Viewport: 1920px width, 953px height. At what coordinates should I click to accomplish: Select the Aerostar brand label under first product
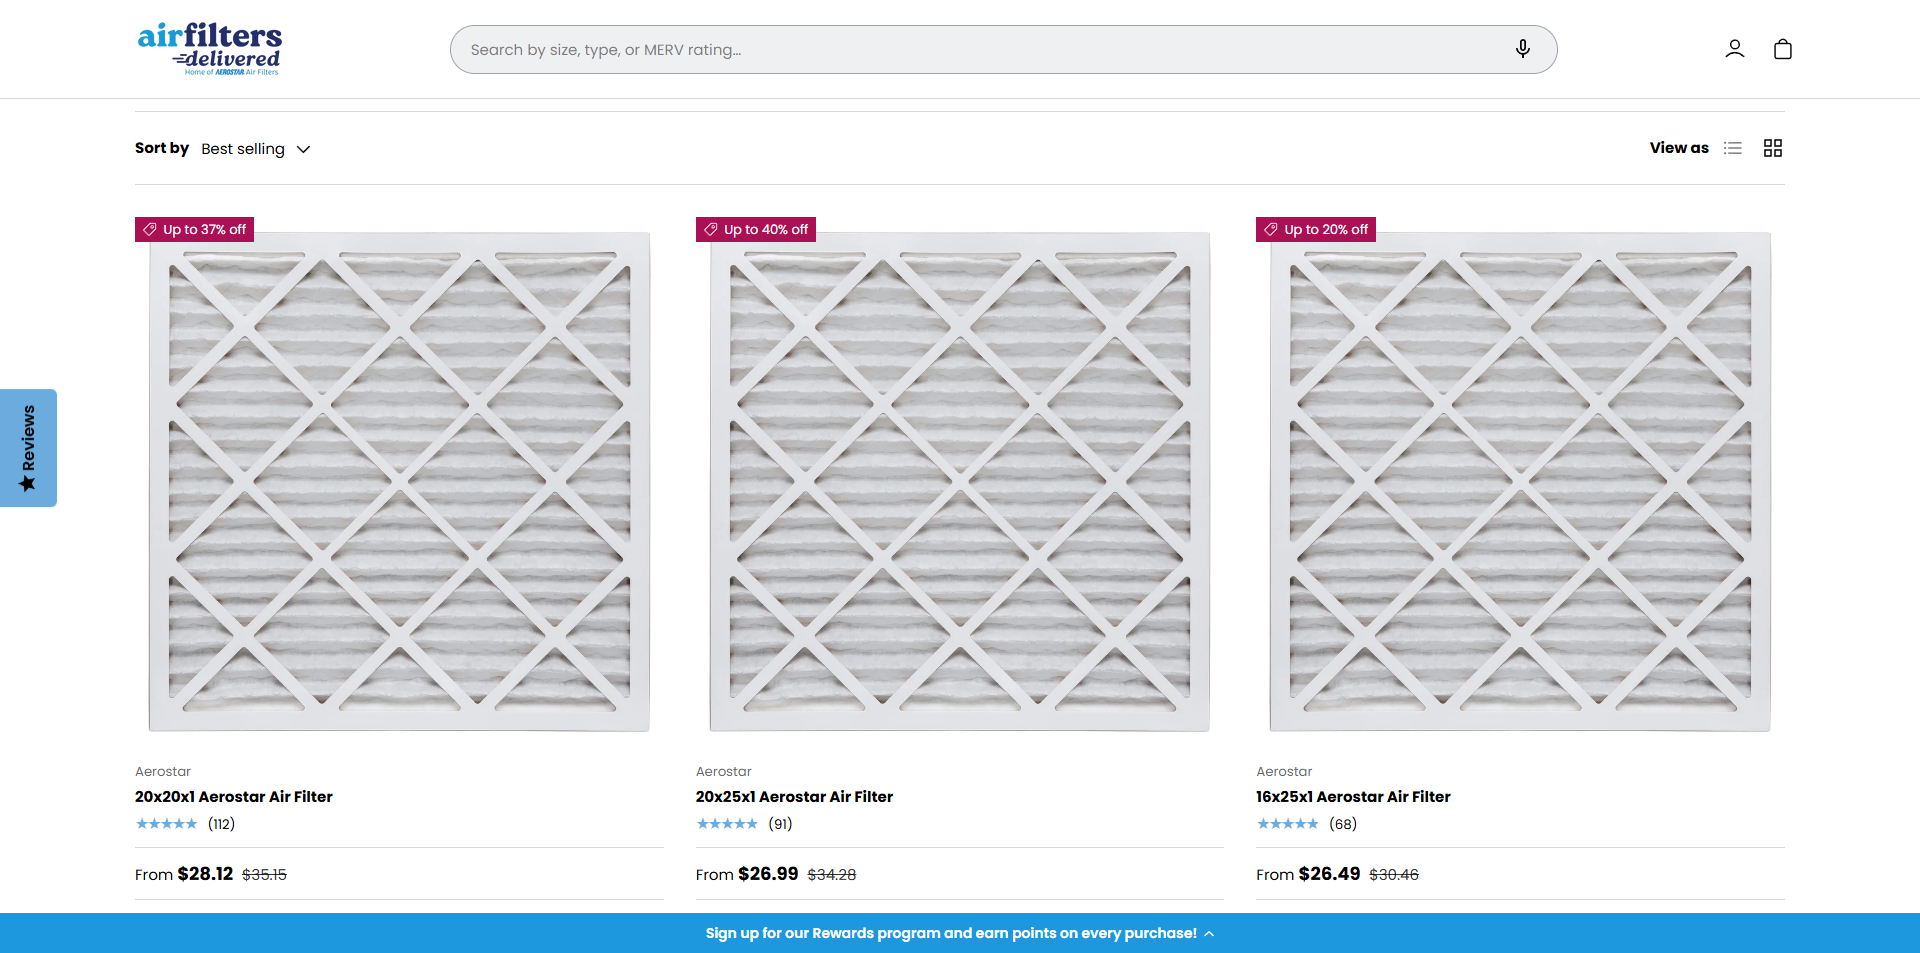click(x=162, y=771)
